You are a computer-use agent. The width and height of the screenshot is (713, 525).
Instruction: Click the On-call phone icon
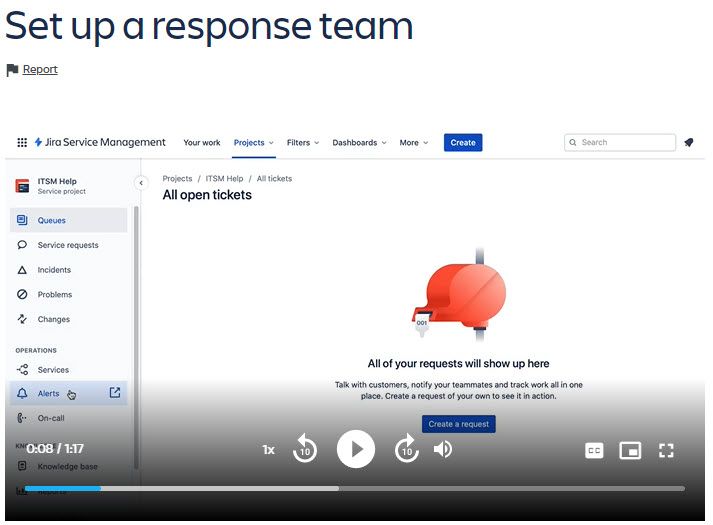21,418
